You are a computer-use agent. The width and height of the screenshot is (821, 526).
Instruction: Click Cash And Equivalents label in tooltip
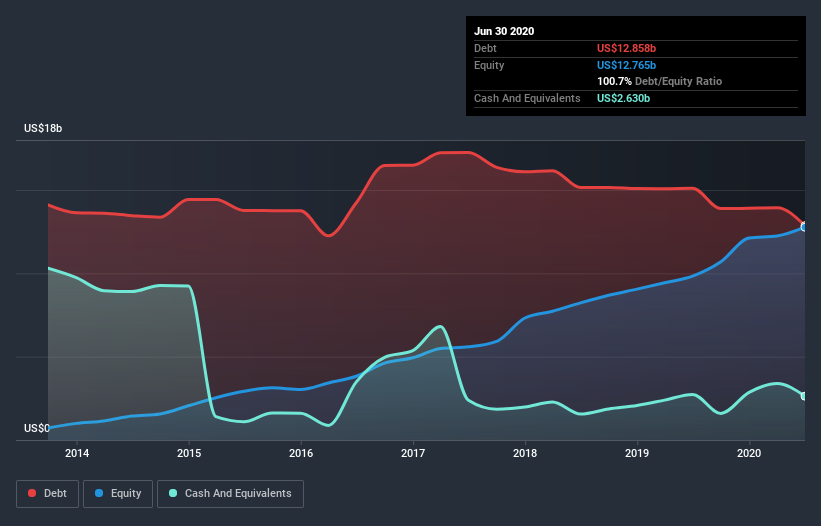click(527, 98)
